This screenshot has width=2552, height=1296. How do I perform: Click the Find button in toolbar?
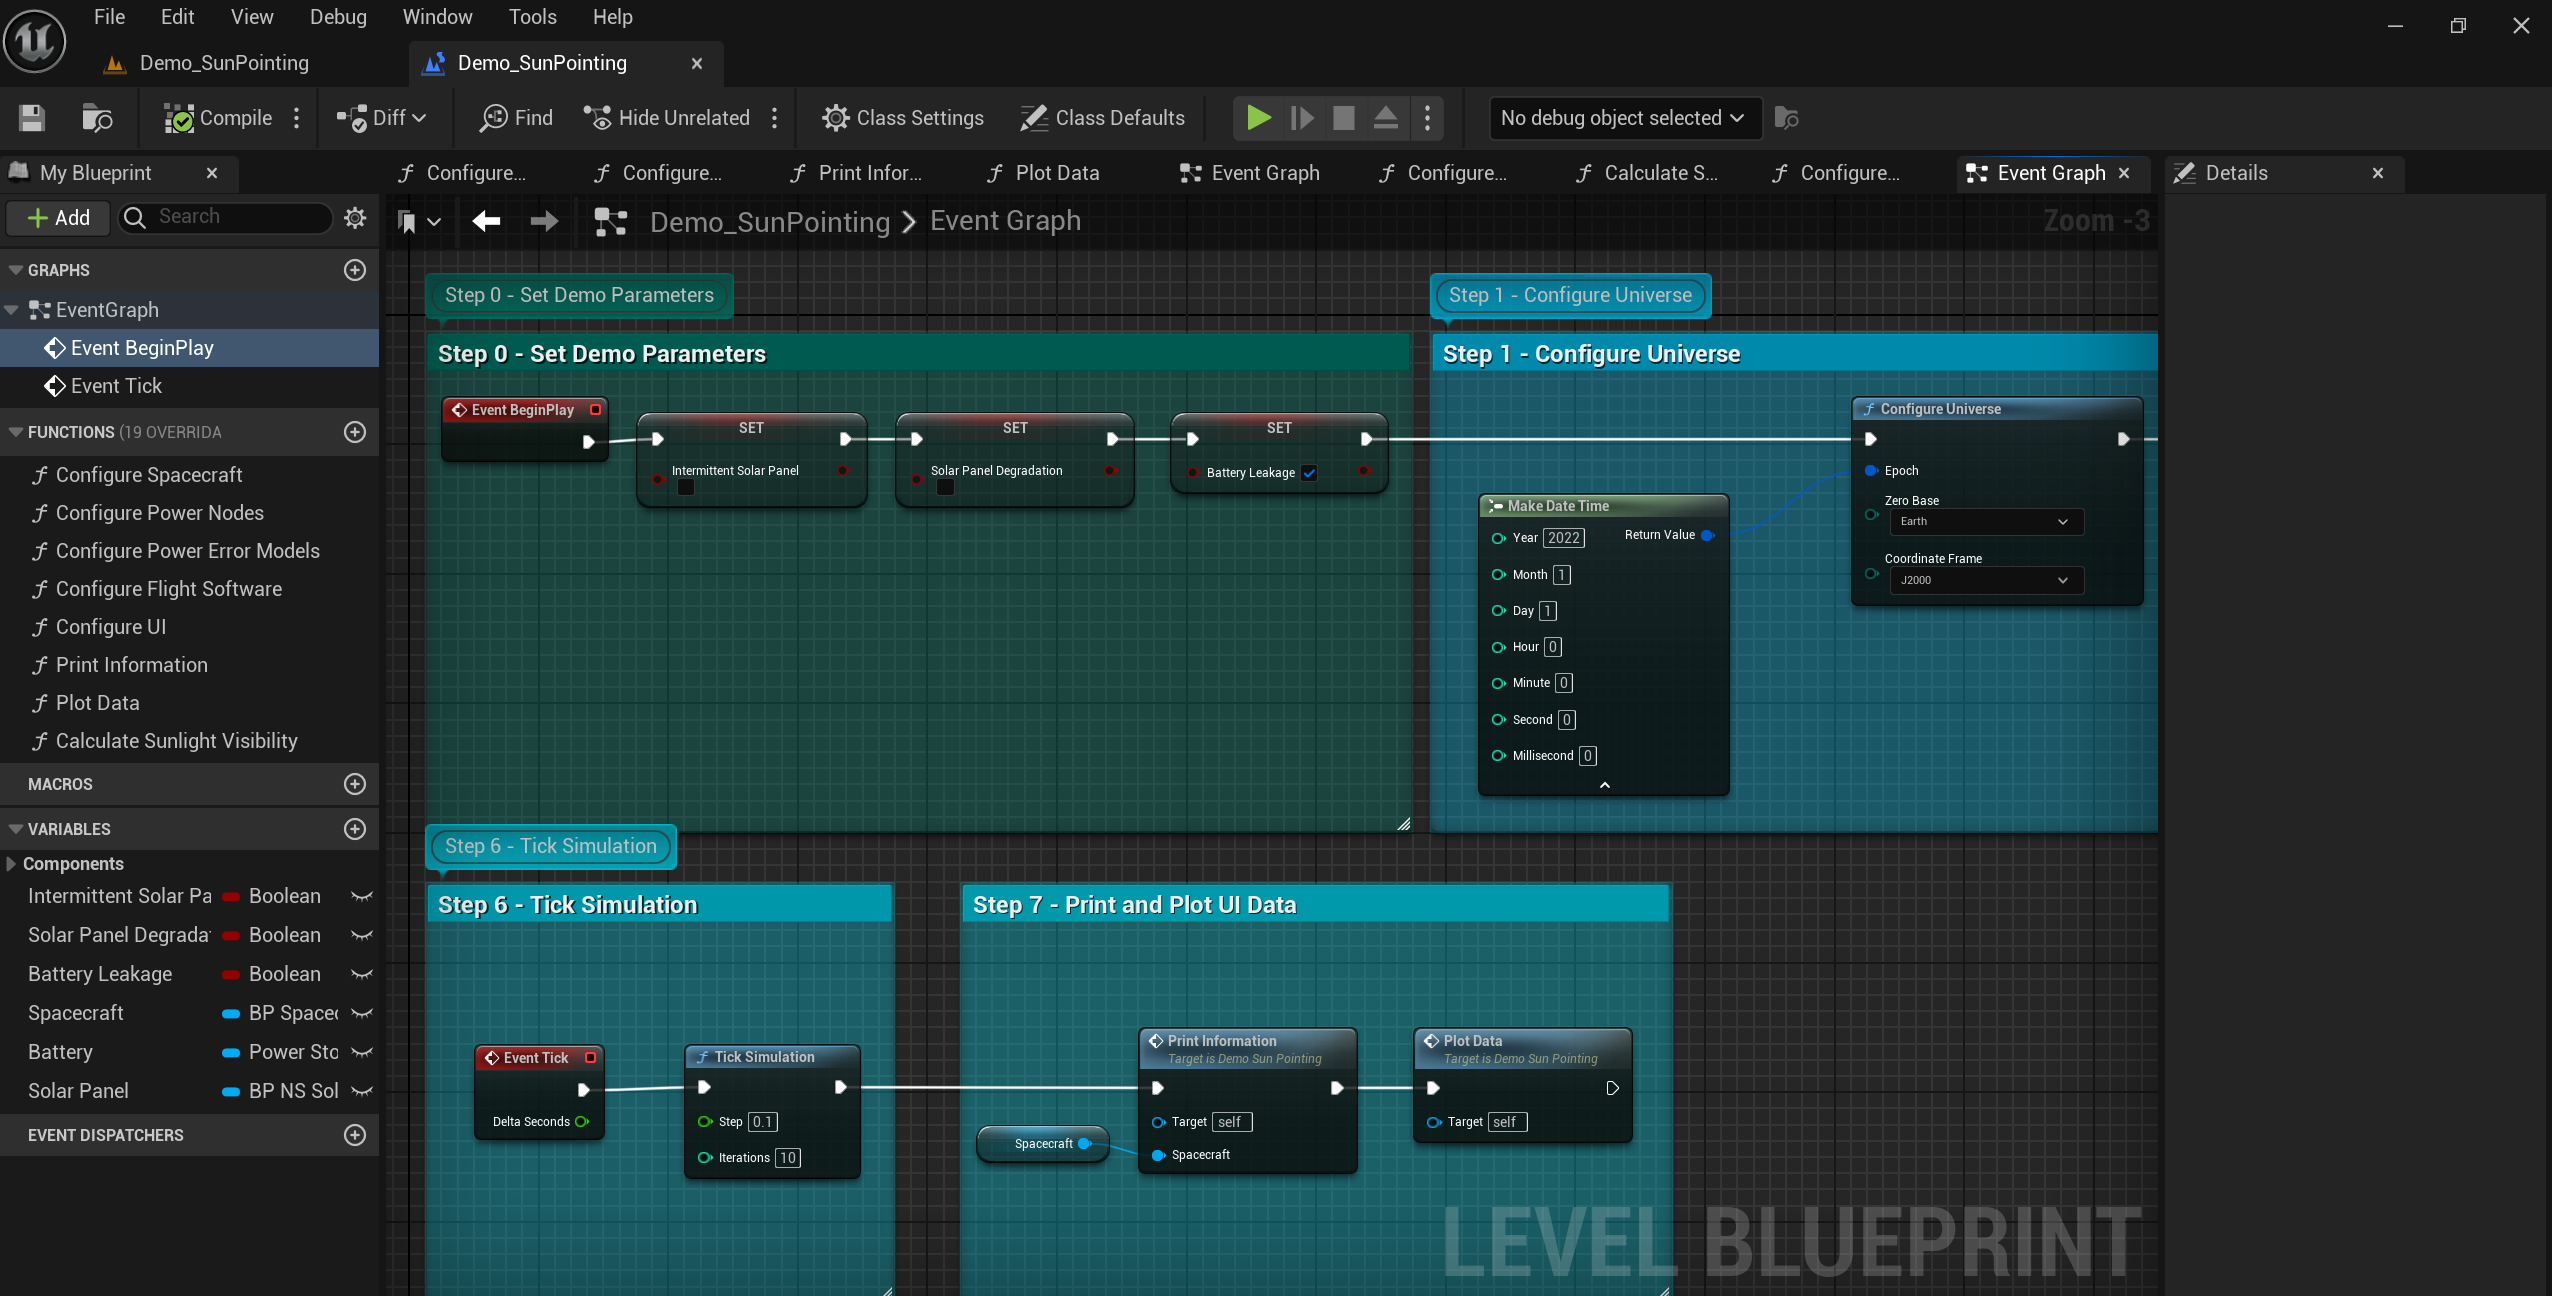click(516, 118)
